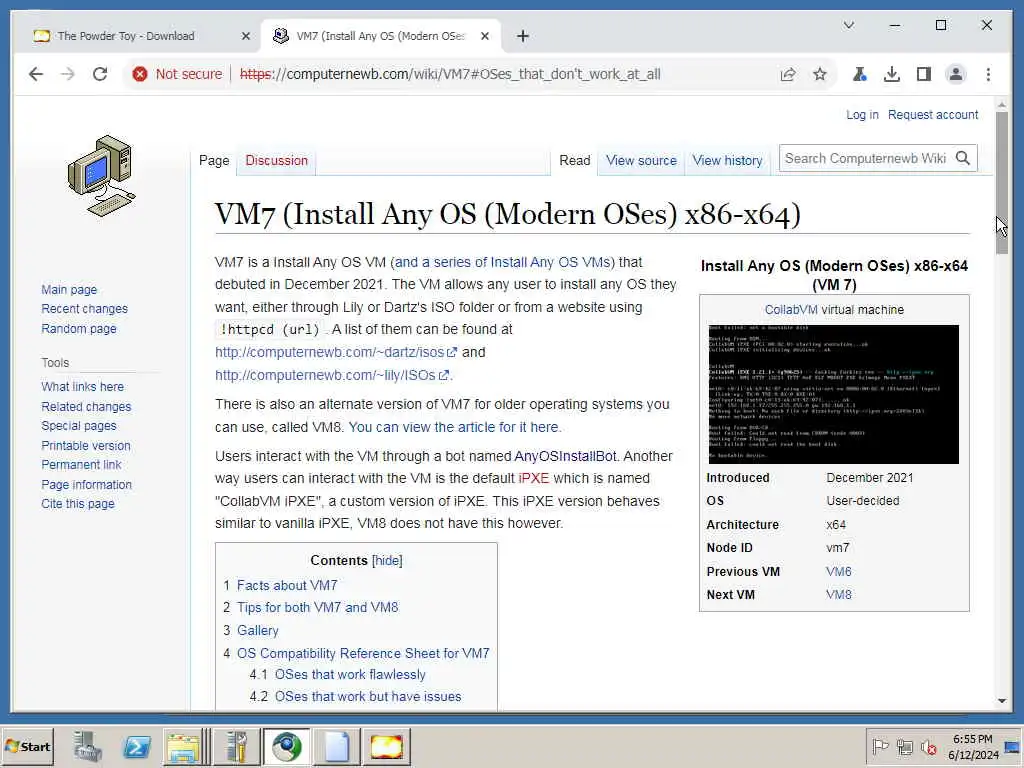Click the muted volume tray icon
The height and width of the screenshot is (768, 1024).
[x=928, y=747]
